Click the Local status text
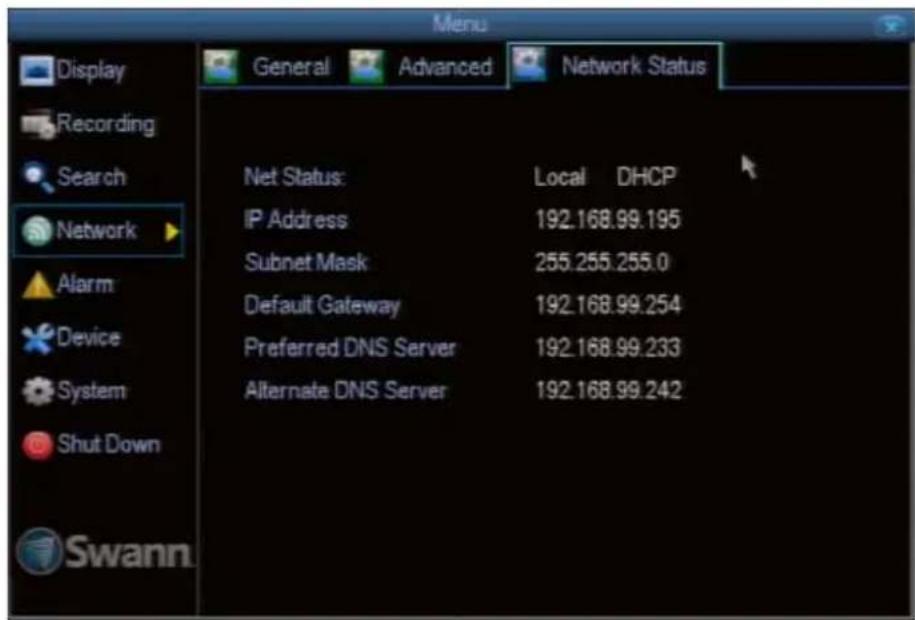 coord(559,177)
